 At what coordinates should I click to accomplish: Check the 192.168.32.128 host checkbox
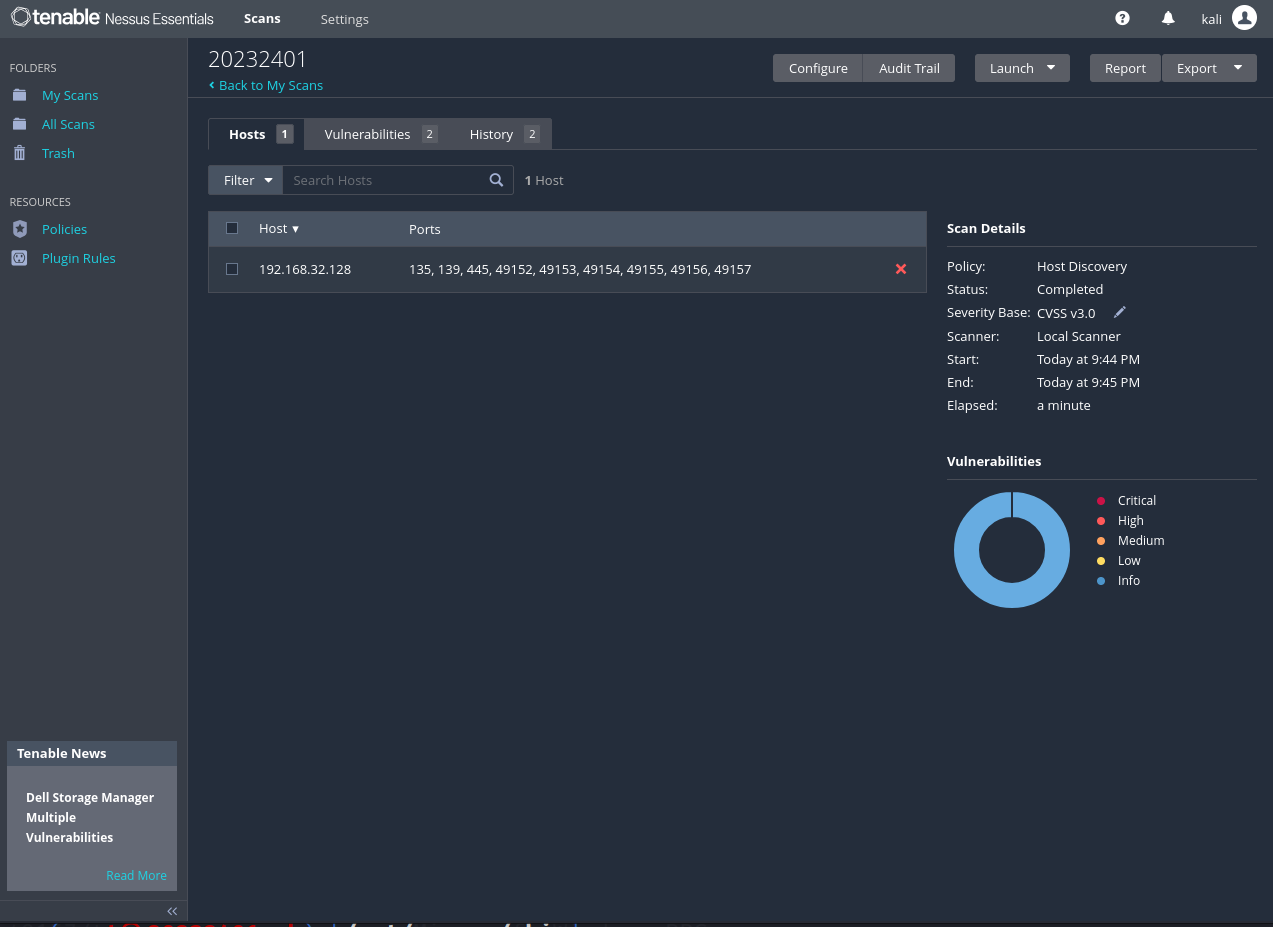coord(232,269)
